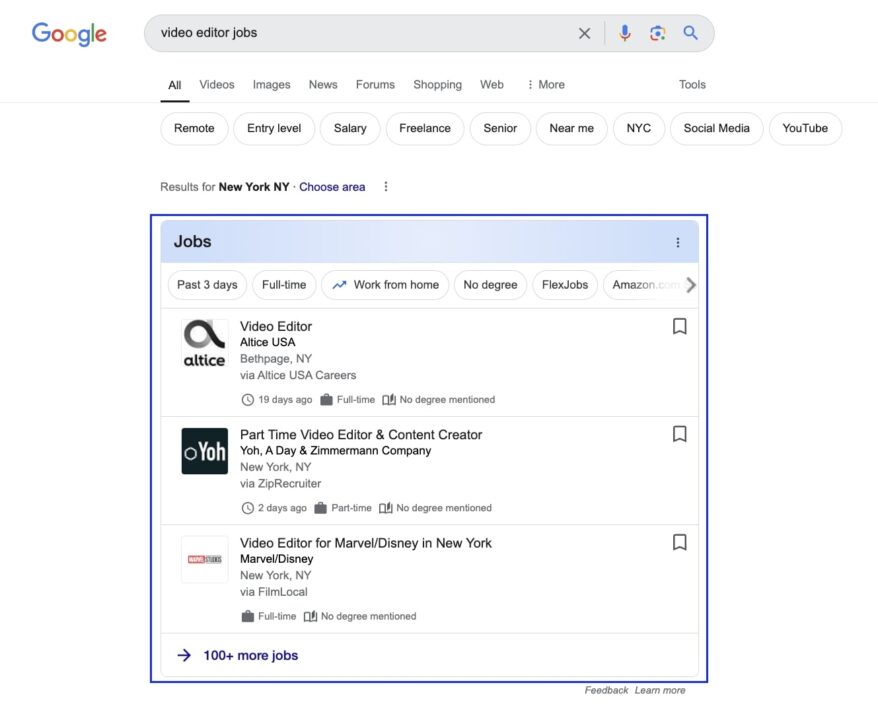Click the 'via FilmLocal' text
Image resolution: width=878 pixels, height=720 pixels.
click(x=274, y=592)
